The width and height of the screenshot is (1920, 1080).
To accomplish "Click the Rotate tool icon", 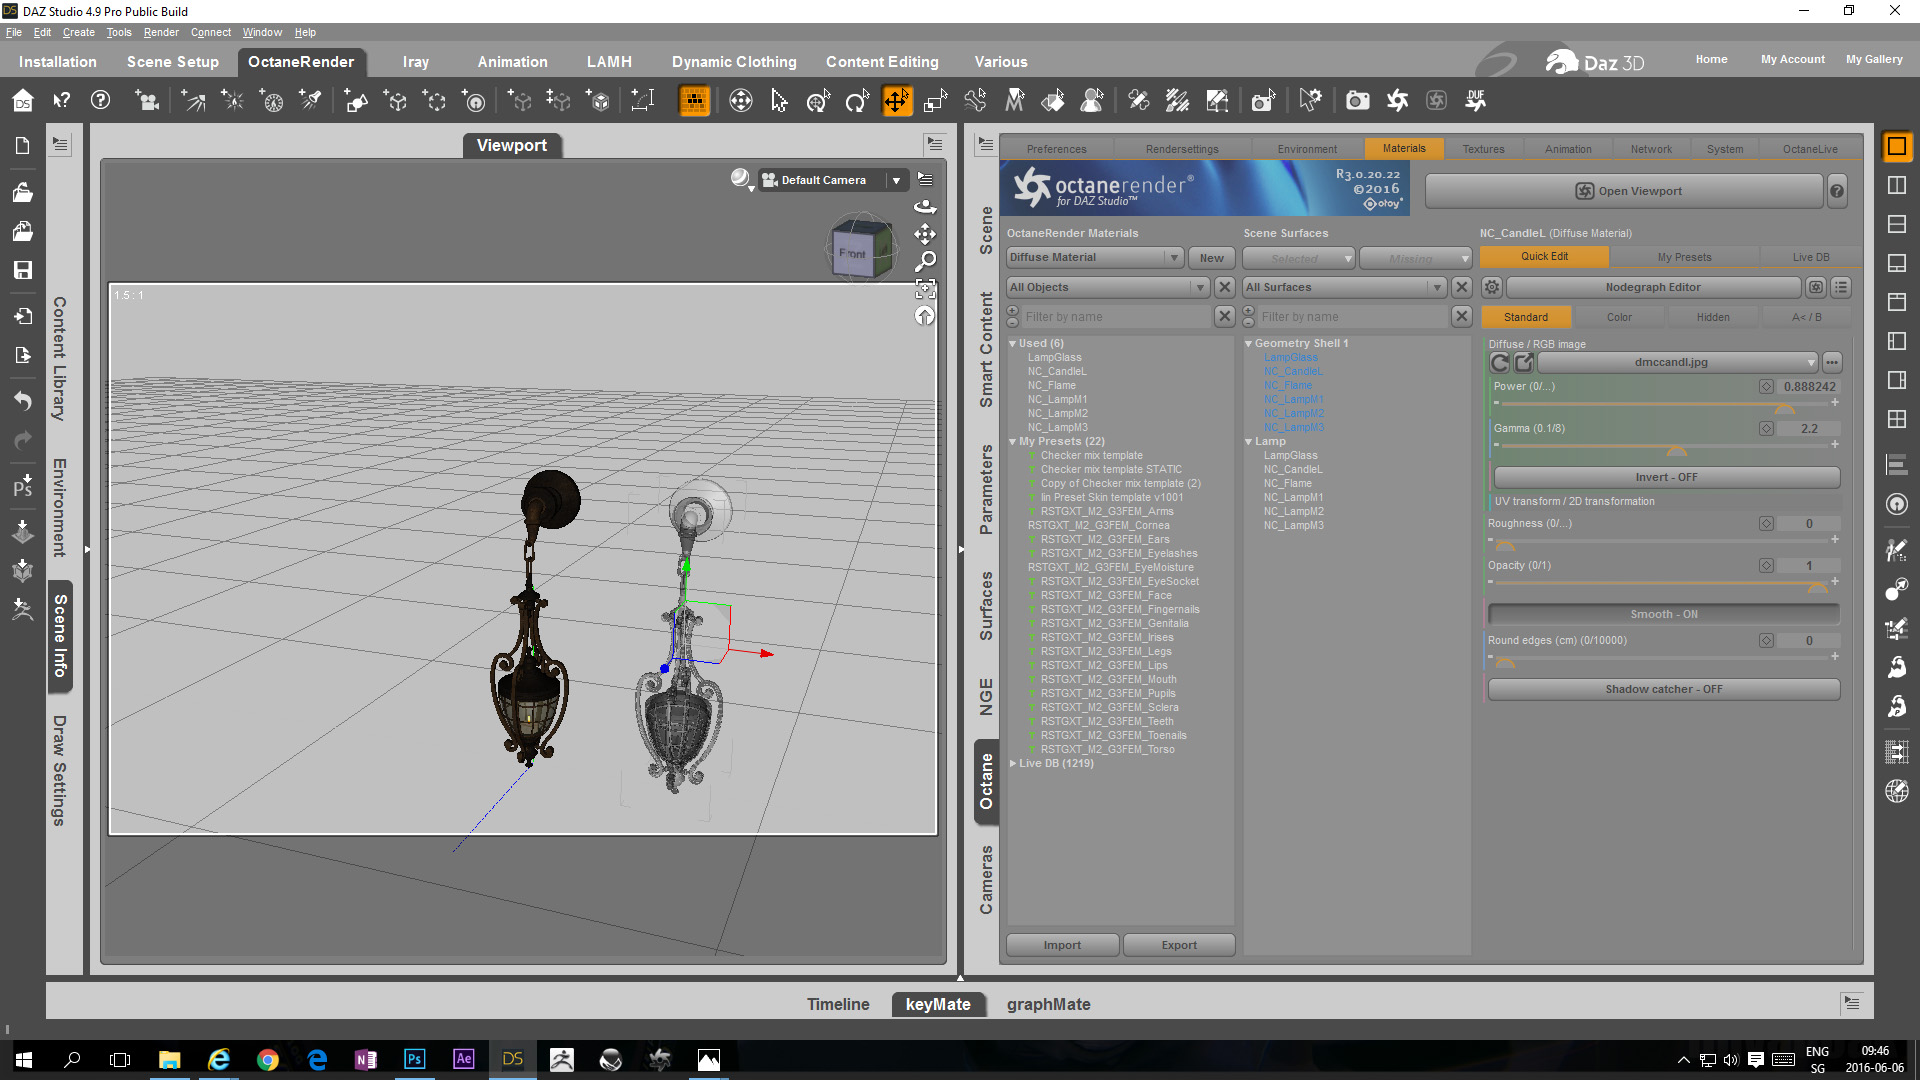I will point(857,100).
